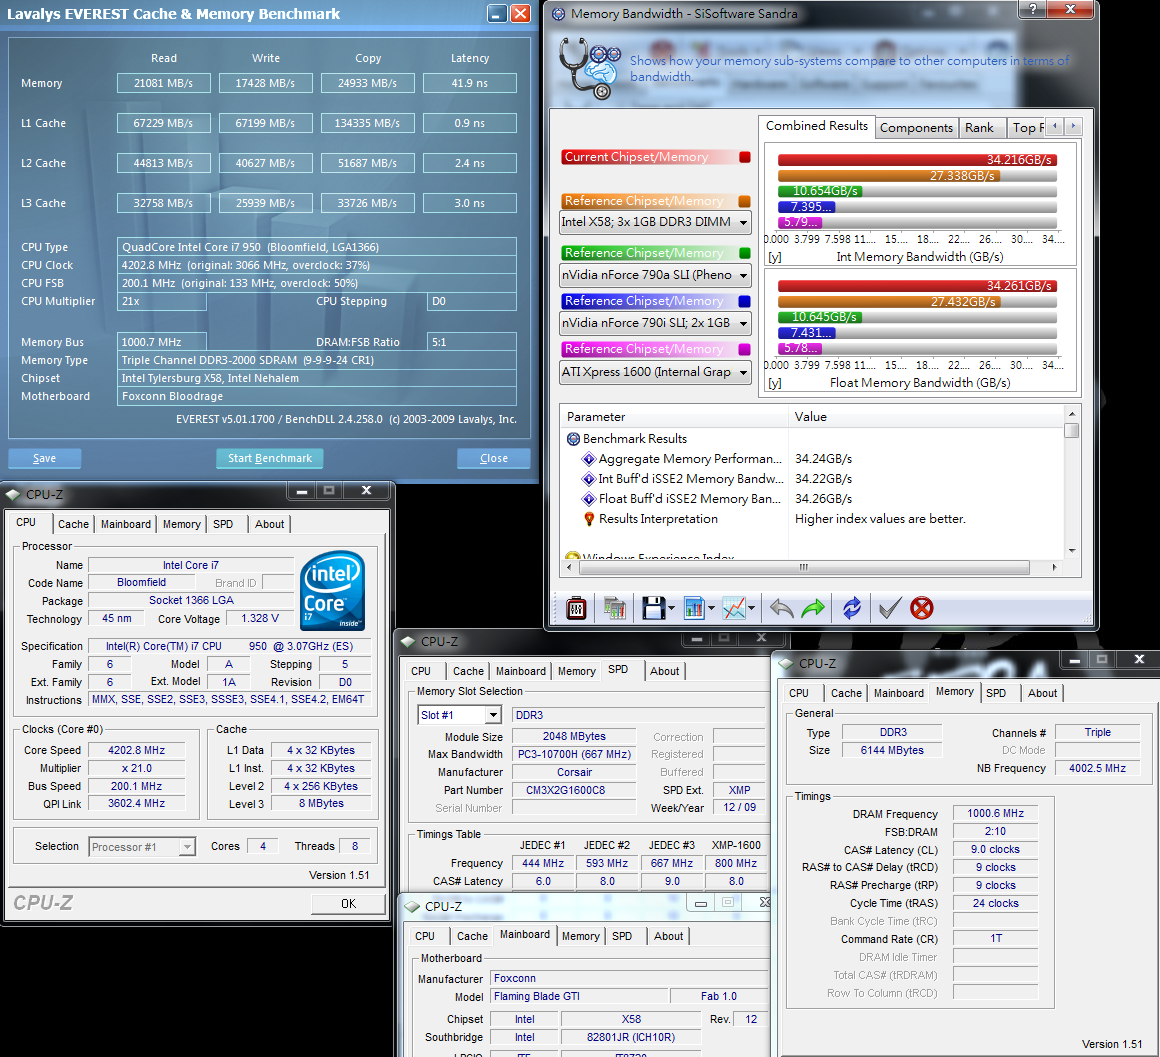Click the right tab scroll arrow in Sandra
The image size is (1160, 1057).
(1073, 126)
